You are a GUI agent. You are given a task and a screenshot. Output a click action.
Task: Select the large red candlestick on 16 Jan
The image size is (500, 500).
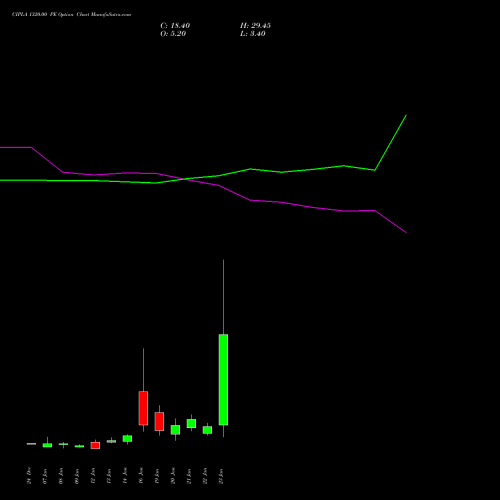[143, 408]
